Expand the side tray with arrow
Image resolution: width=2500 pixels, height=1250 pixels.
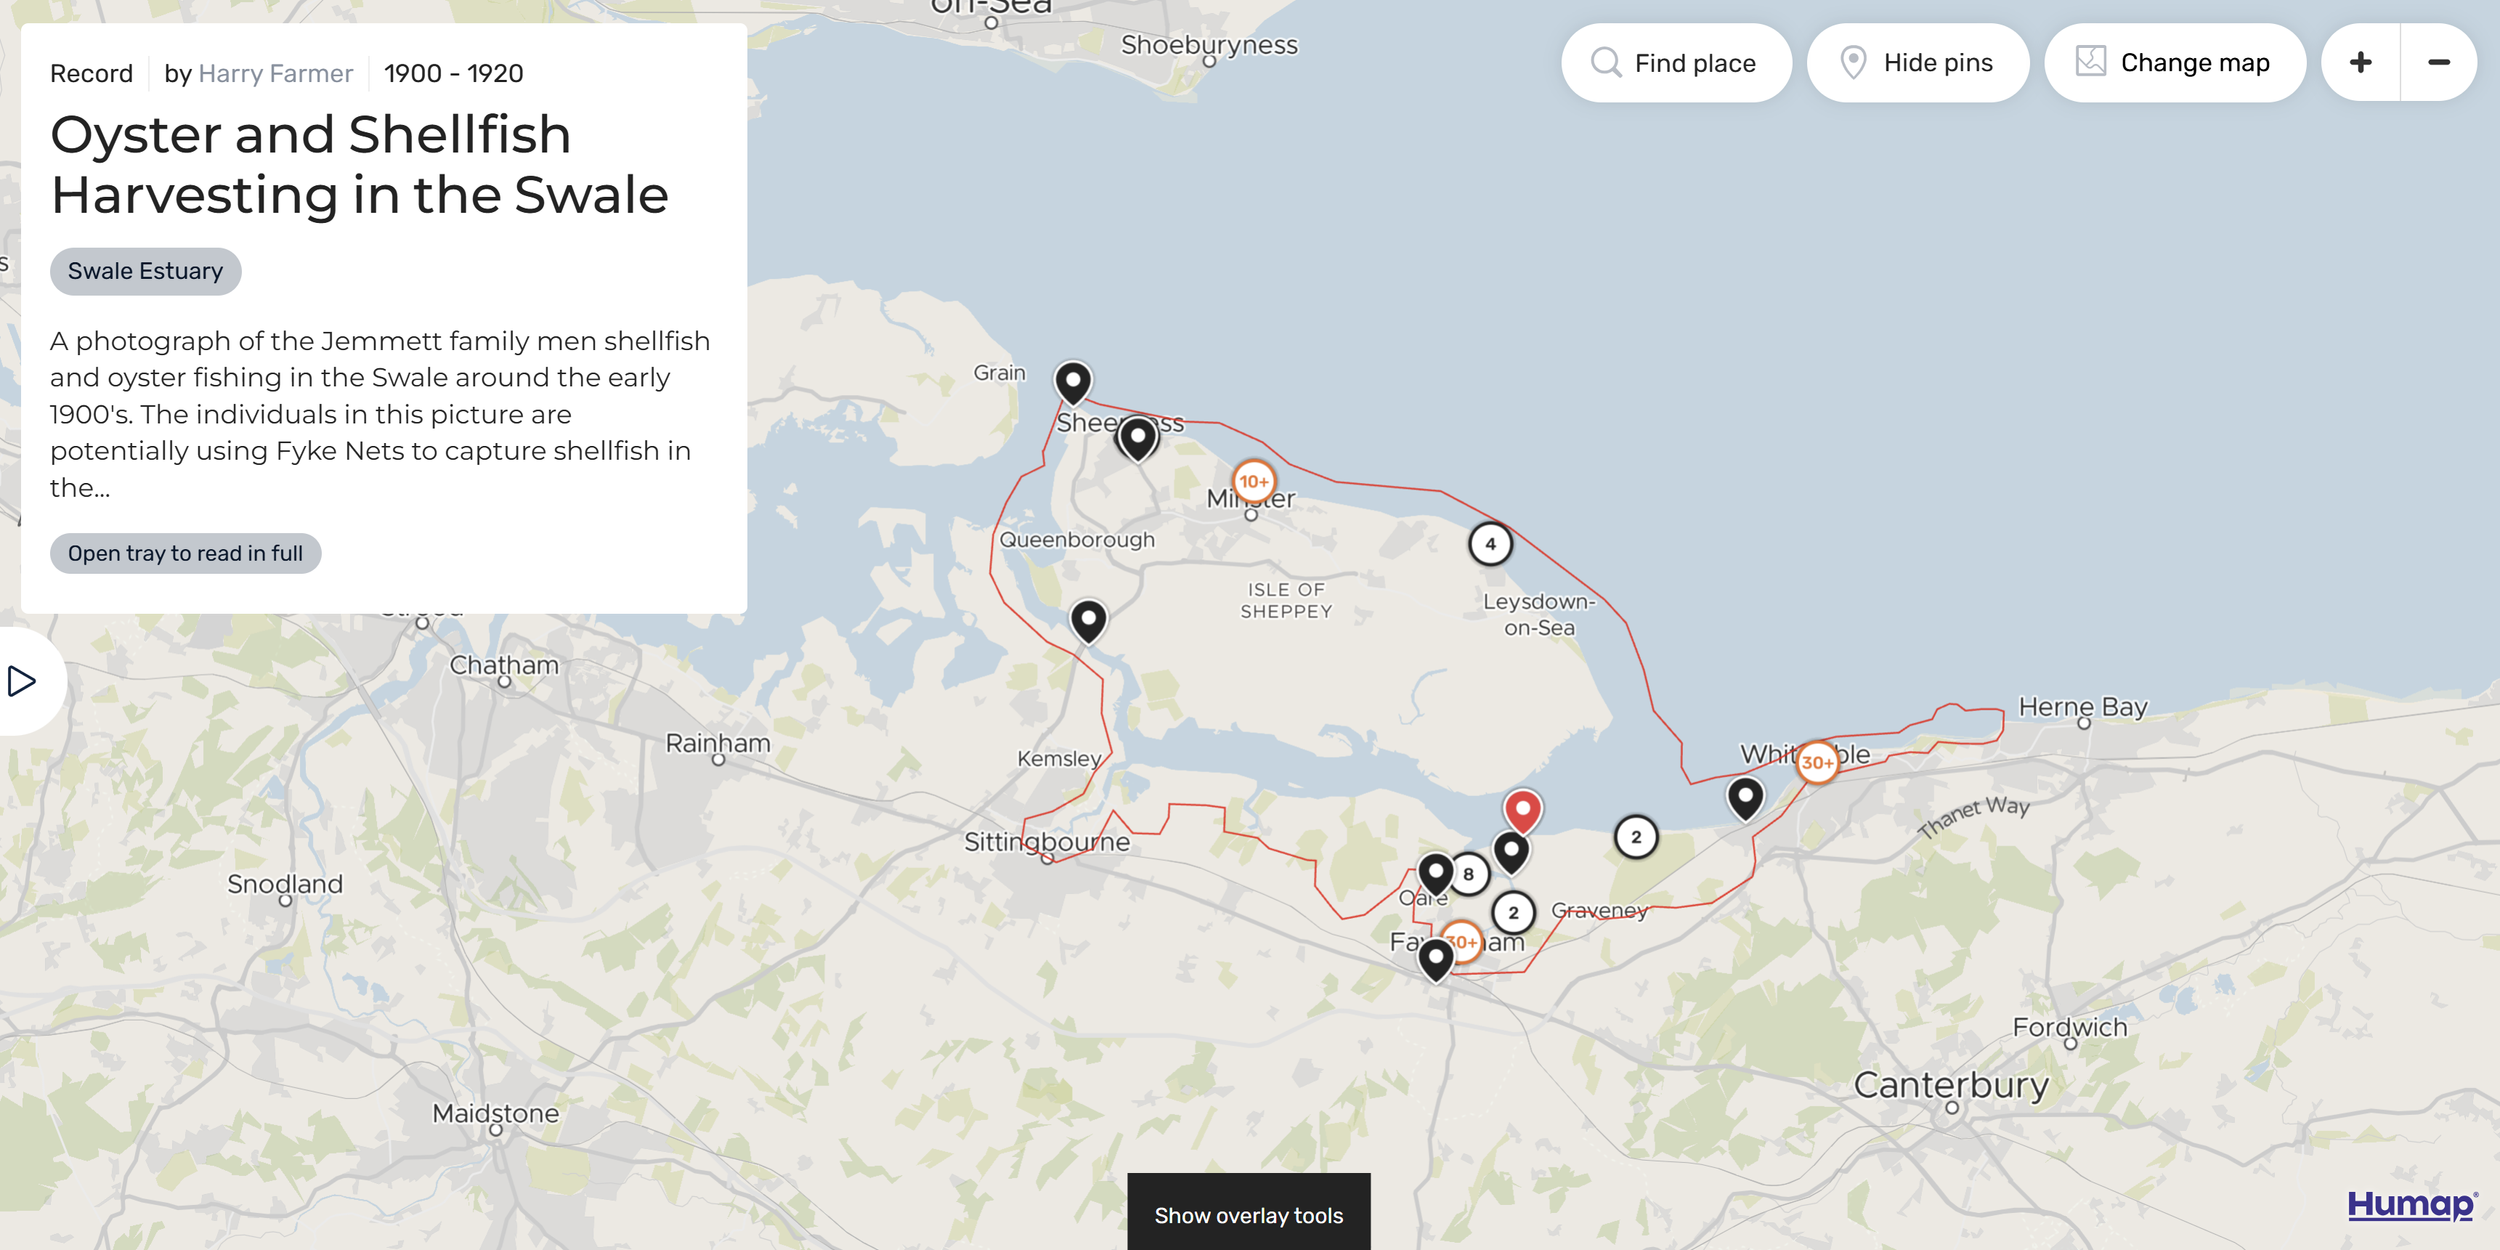[22, 681]
